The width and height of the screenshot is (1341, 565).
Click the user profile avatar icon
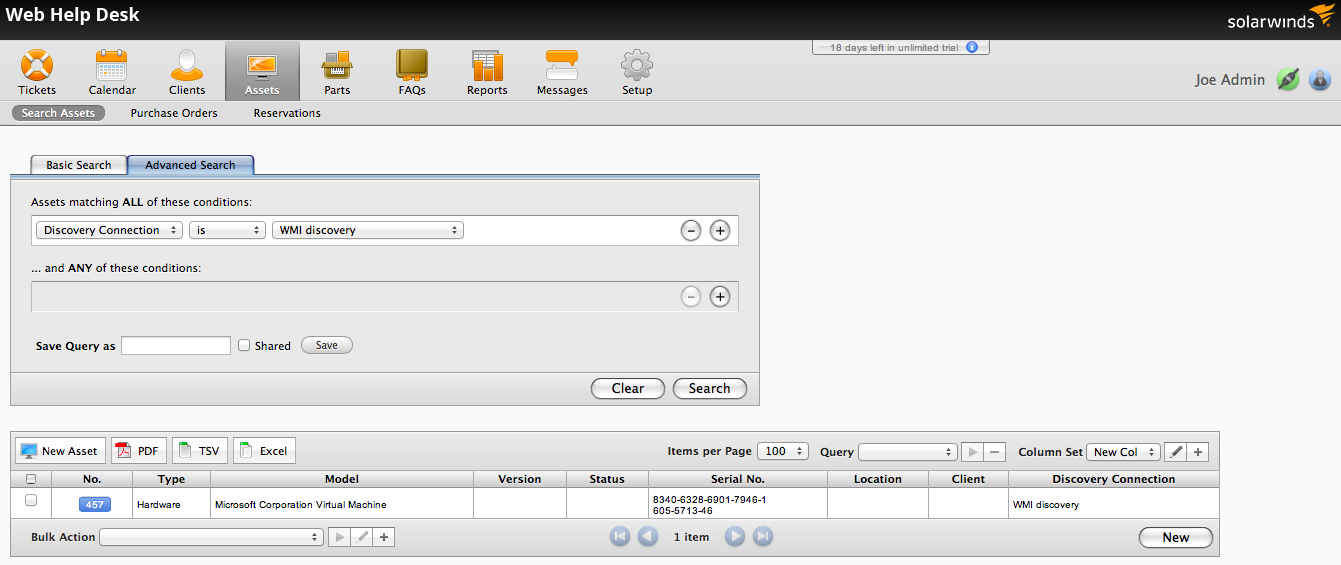tap(1320, 80)
